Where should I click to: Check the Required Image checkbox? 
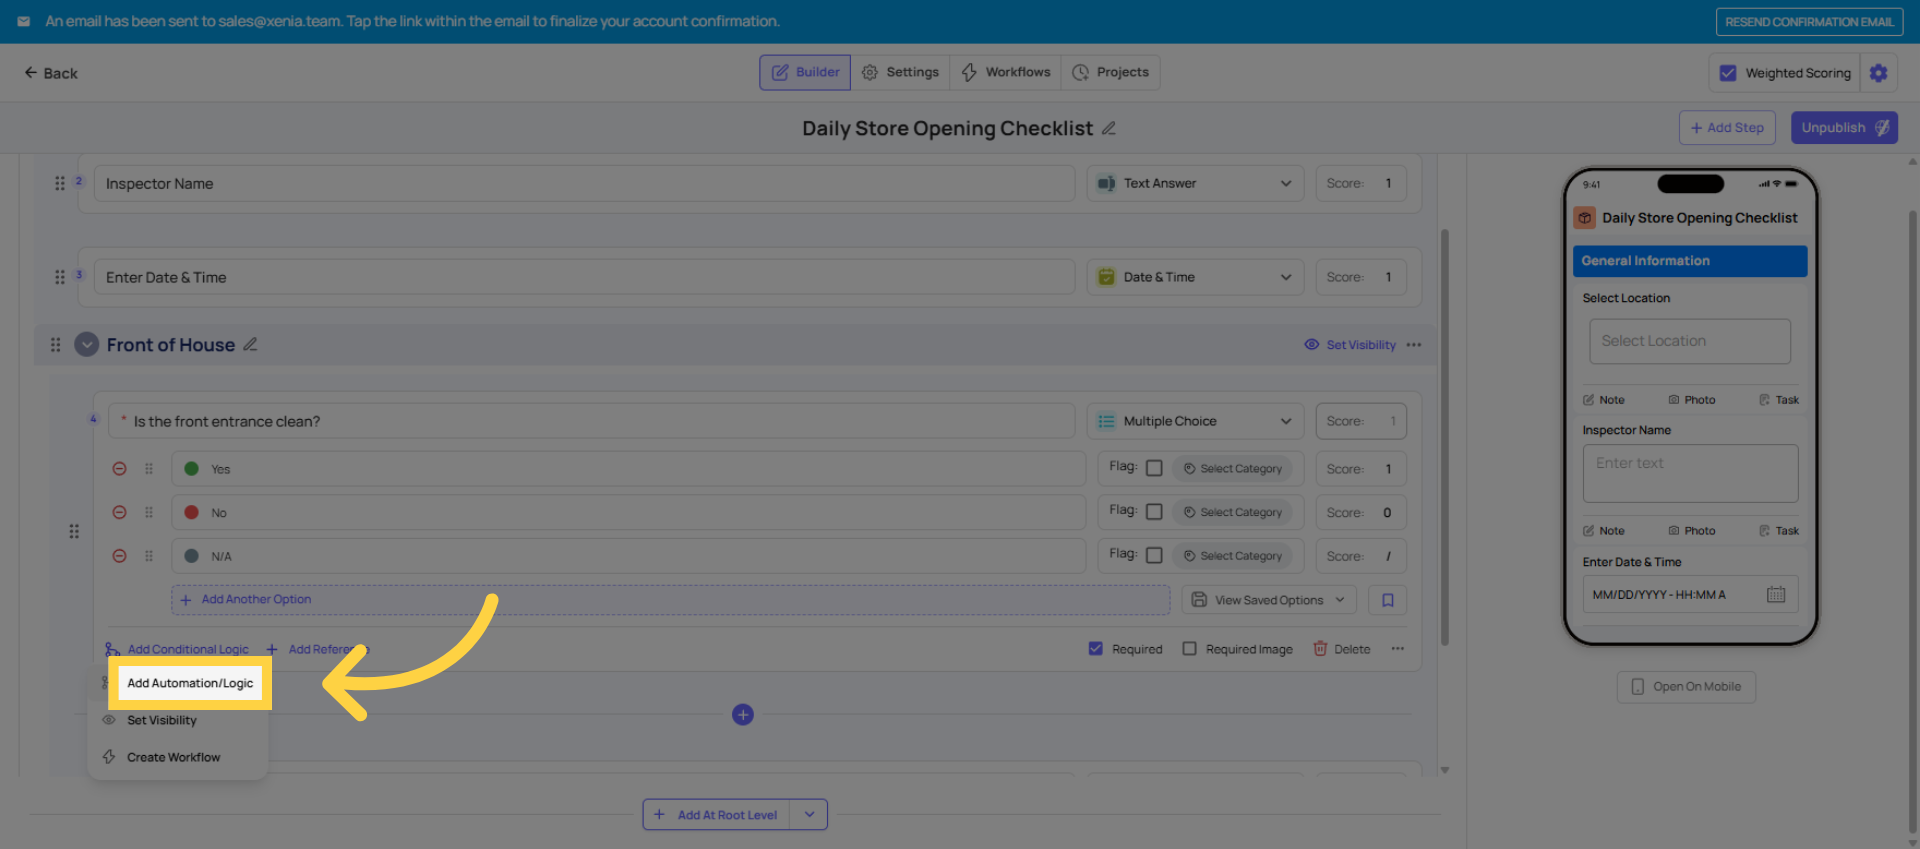(x=1189, y=649)
